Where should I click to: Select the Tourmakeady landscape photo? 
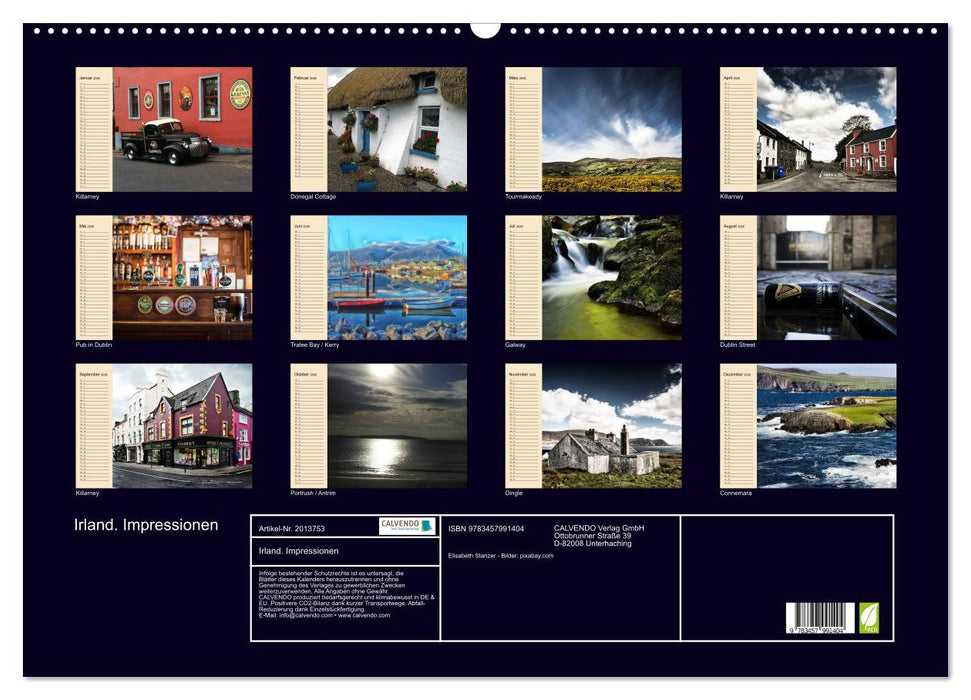coord(611,129)
